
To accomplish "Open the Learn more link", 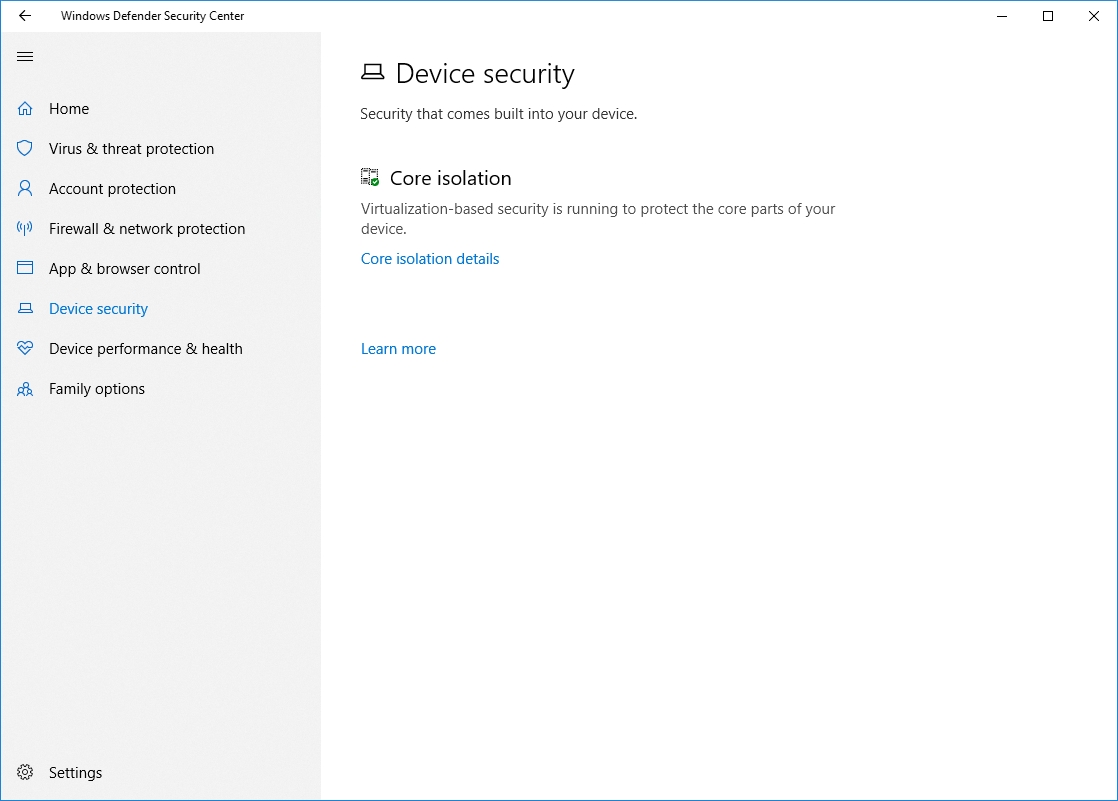I will 398,349.
